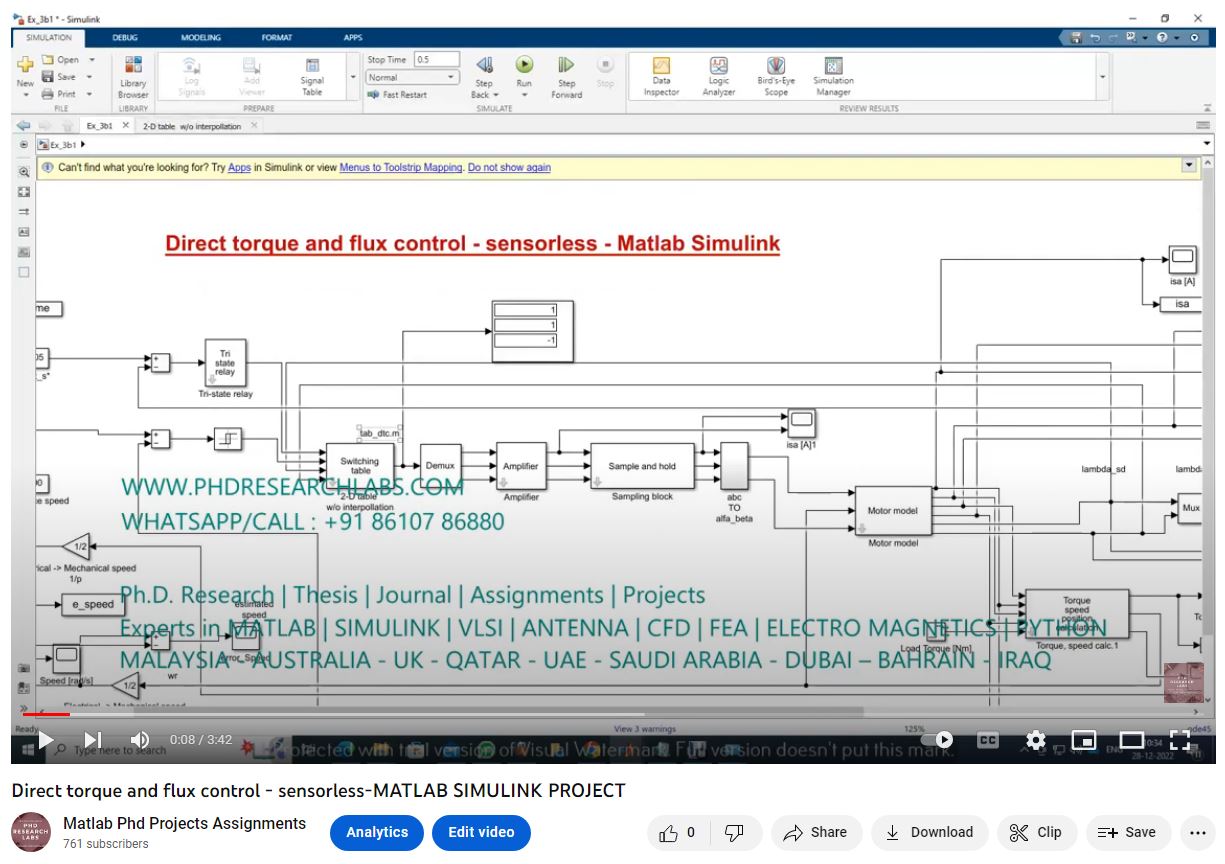Navigate back with blue arrow
The width and height of the screenshot is (1225, 864).
(23, 126)
